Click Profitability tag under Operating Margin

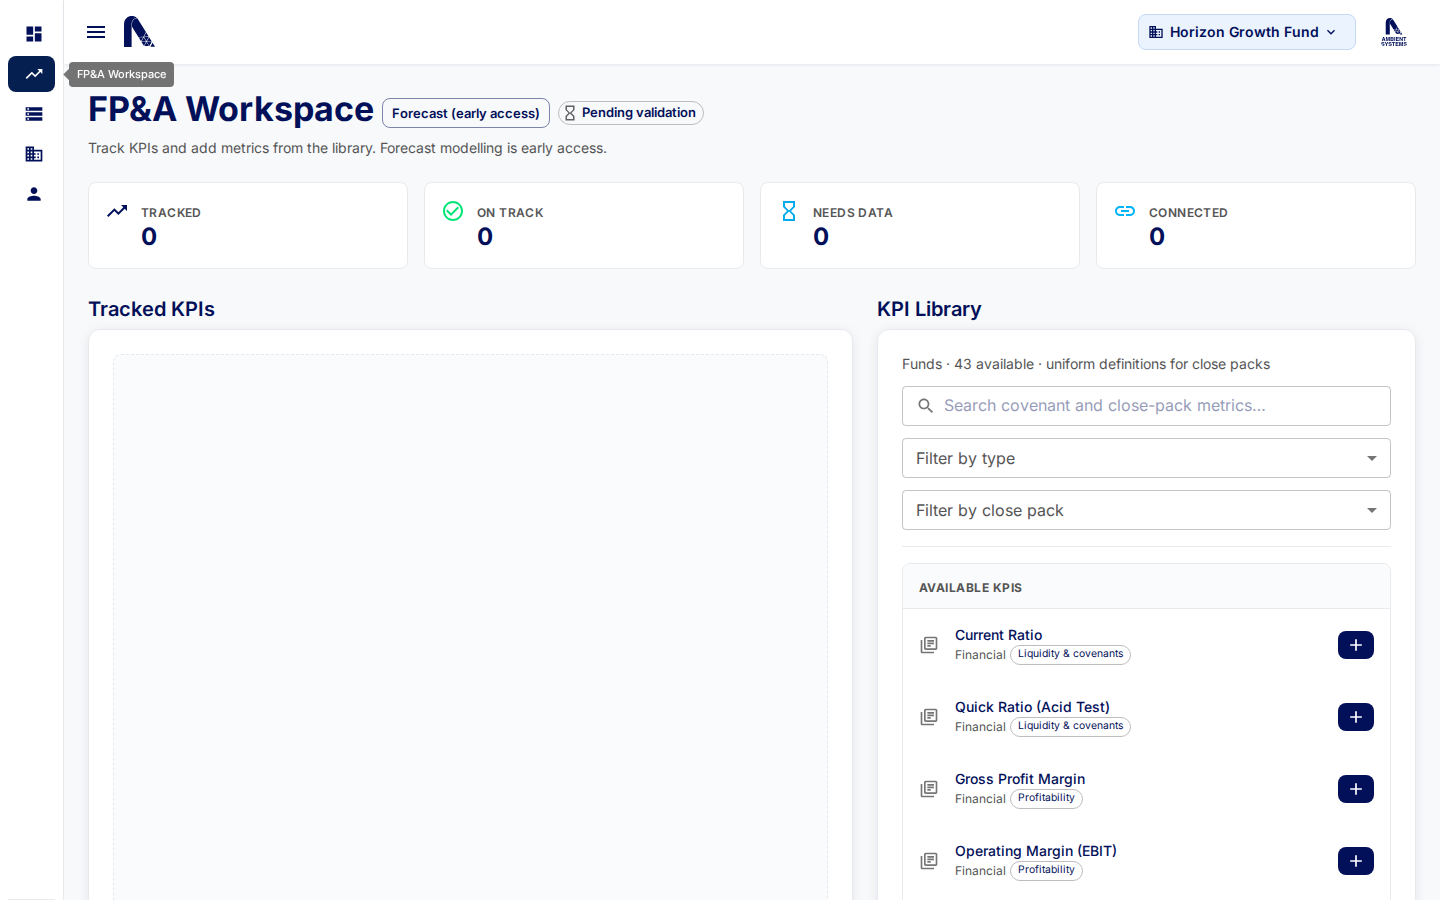point(1046,871)
